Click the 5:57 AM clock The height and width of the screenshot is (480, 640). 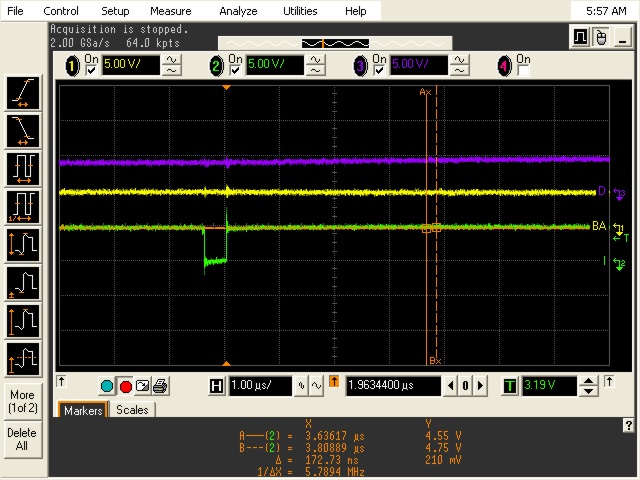(606, 11)
